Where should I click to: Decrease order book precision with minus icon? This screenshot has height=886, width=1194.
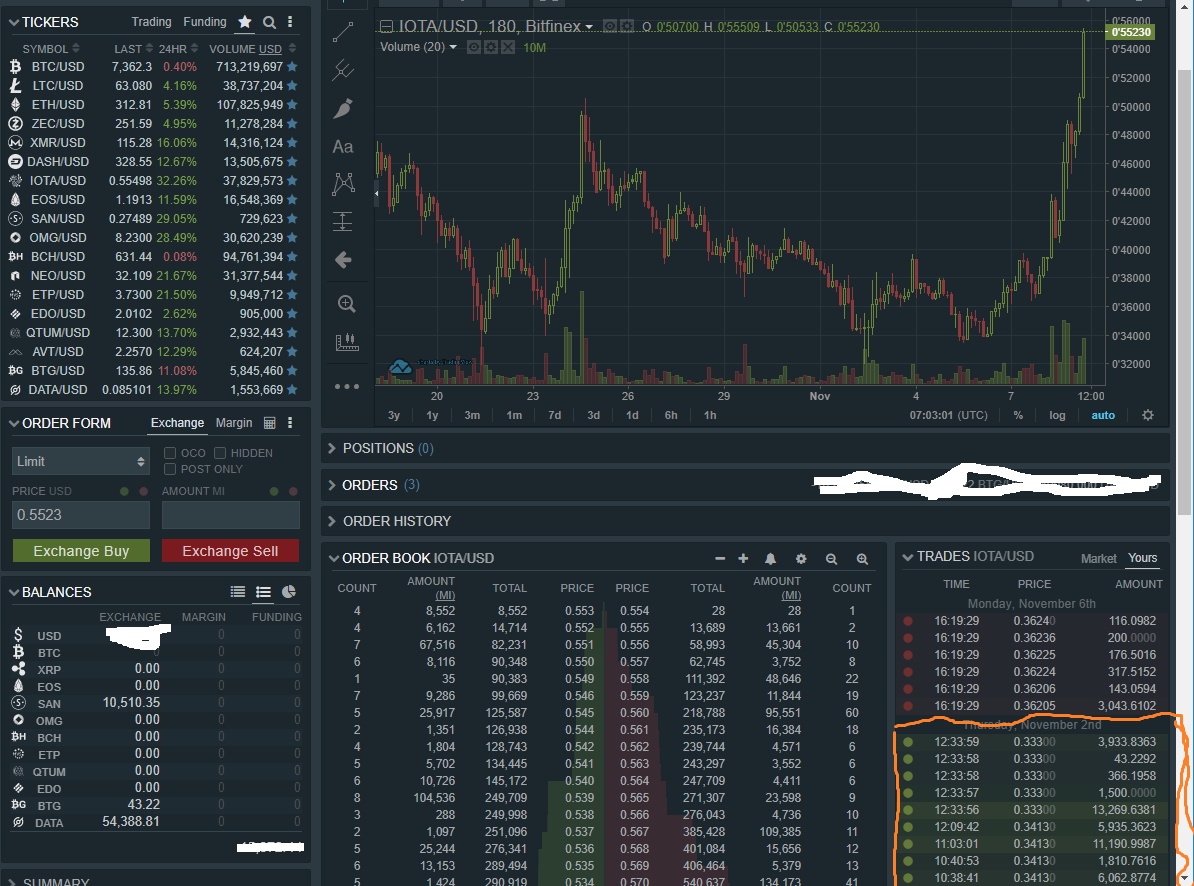tap(720, 558)
